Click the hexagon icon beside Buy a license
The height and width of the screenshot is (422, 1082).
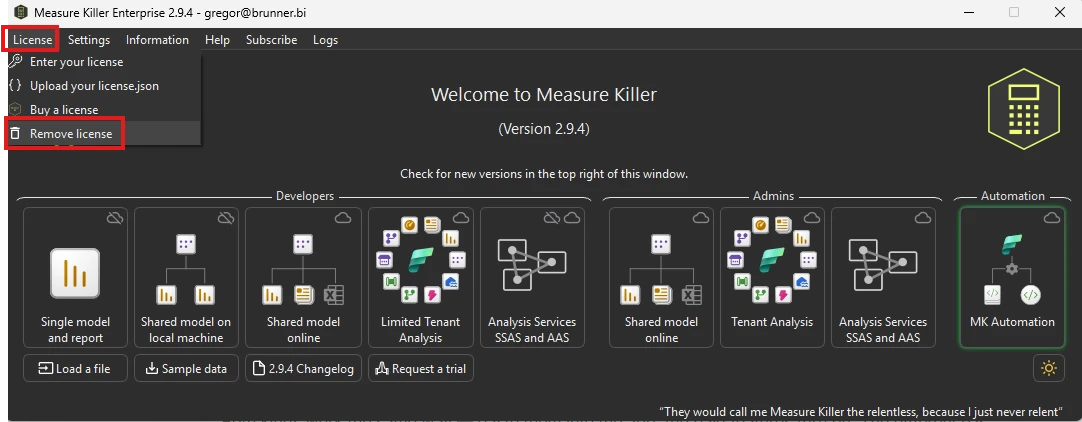click(x=15, y=110)
